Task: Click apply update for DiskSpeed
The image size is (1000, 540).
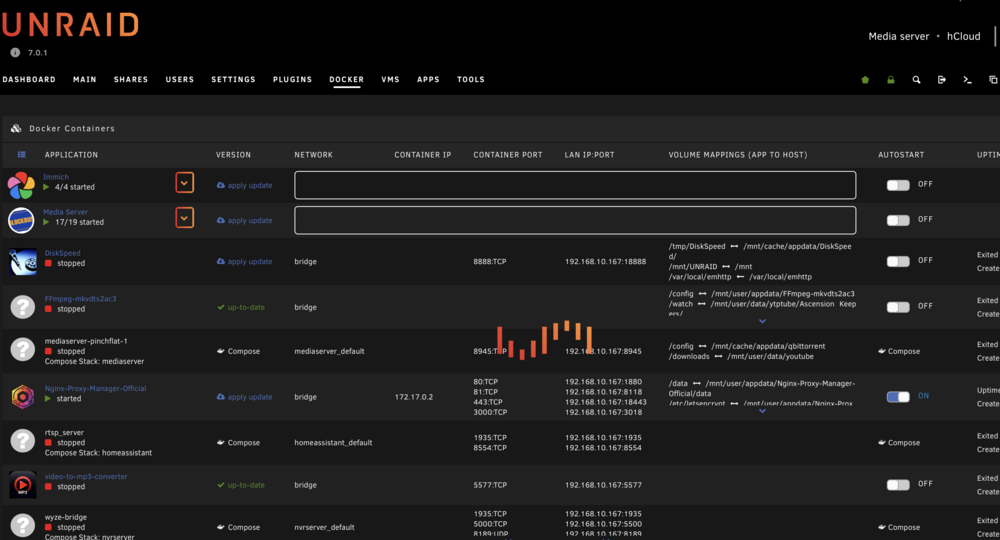Action: click(x=244, y=261)
